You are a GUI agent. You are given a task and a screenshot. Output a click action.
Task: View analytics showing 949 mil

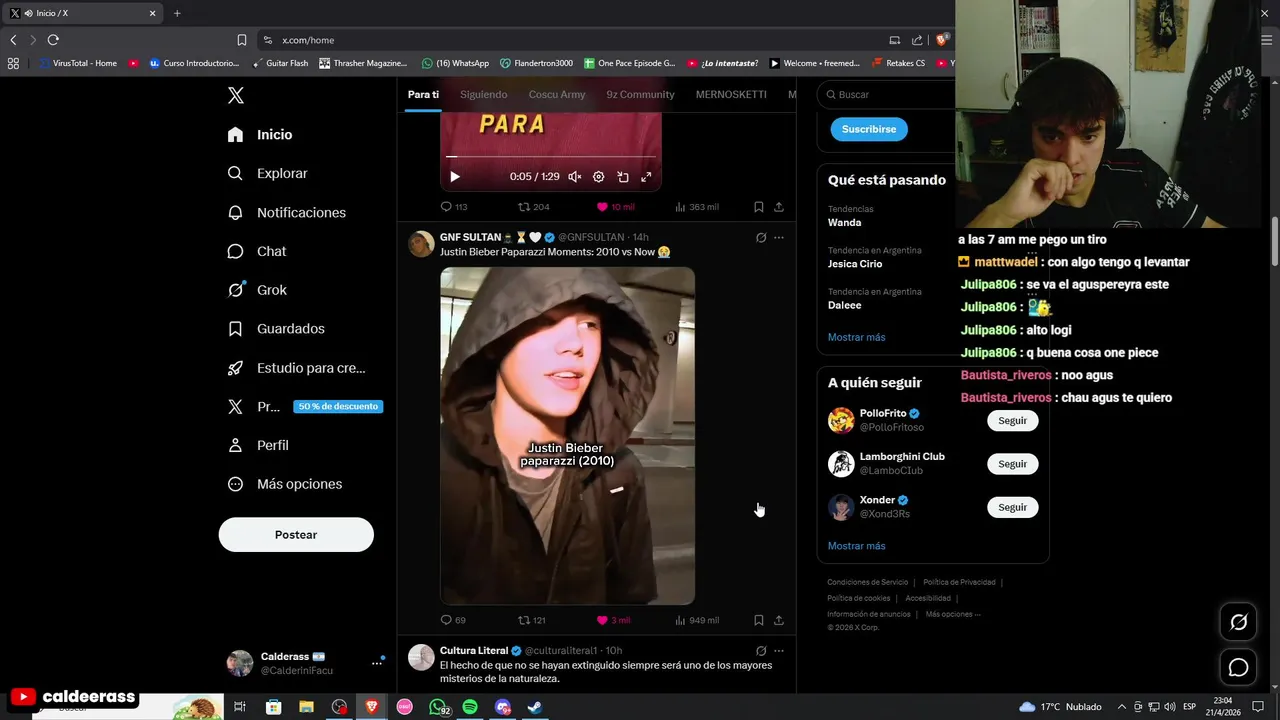[x=697, y=620]
